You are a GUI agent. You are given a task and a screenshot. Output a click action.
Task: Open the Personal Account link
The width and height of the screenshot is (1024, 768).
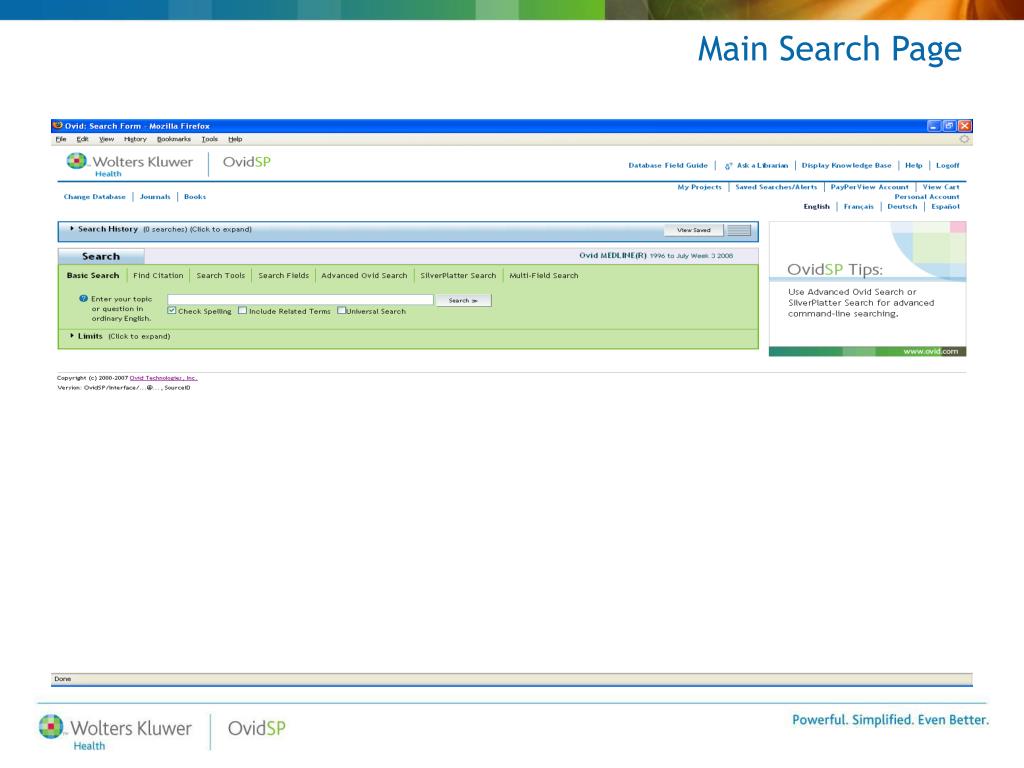[x=927, y=197]
